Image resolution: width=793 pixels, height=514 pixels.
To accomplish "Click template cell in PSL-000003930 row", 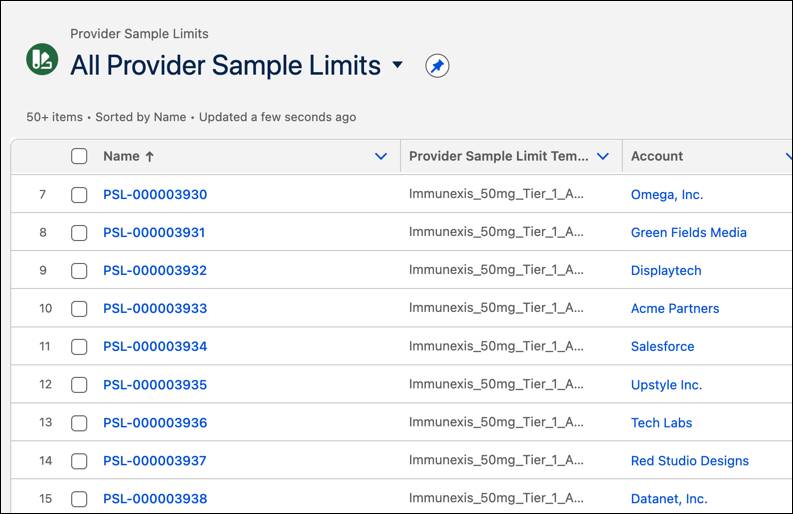I will (496, 194).
